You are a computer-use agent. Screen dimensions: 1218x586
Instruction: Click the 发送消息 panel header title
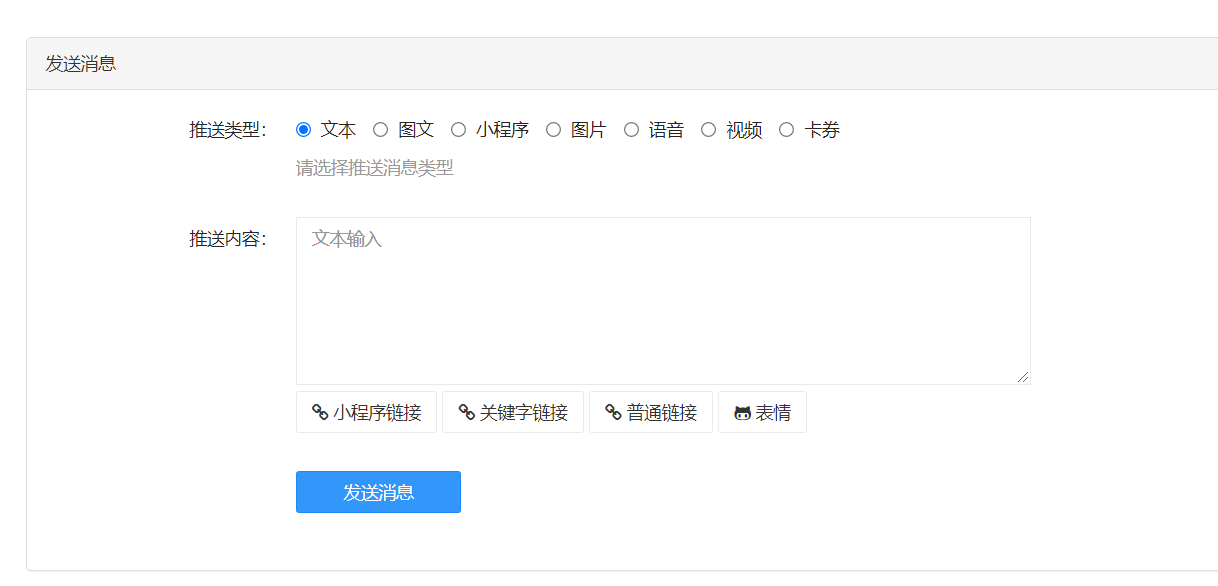click(81, 64)
